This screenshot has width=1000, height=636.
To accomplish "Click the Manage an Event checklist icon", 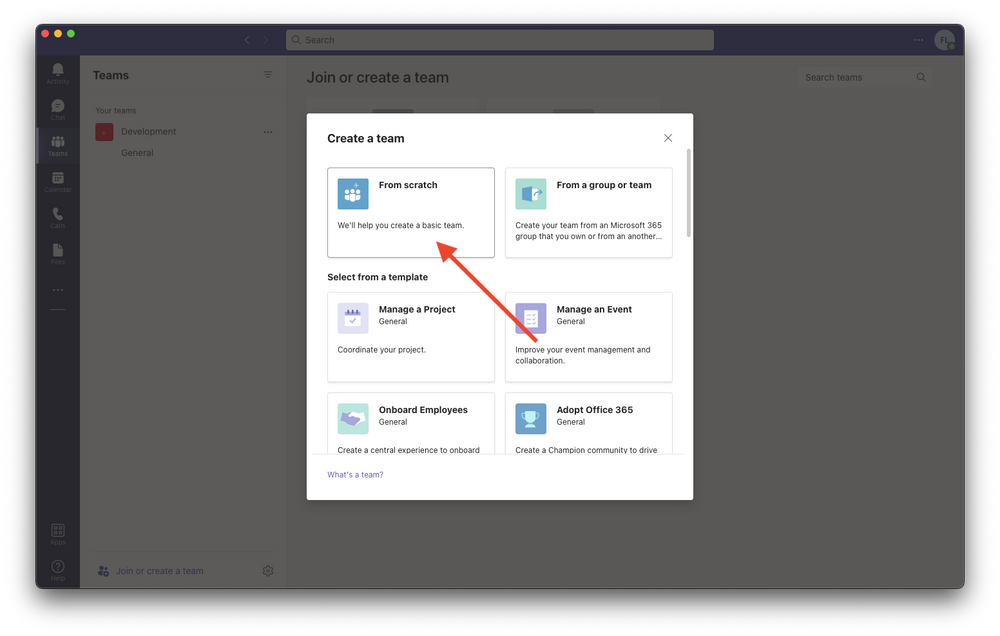I will click(531, 318).
